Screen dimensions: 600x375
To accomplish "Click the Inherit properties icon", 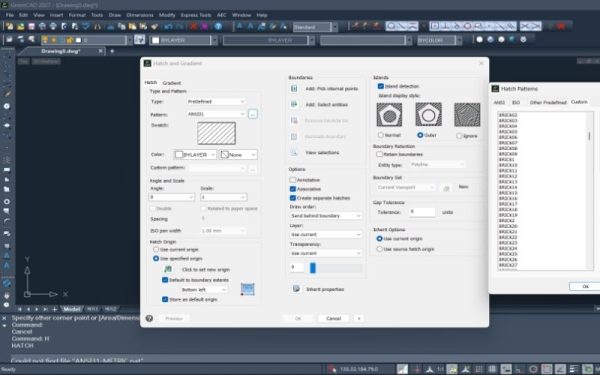I will tap(296, 289).
